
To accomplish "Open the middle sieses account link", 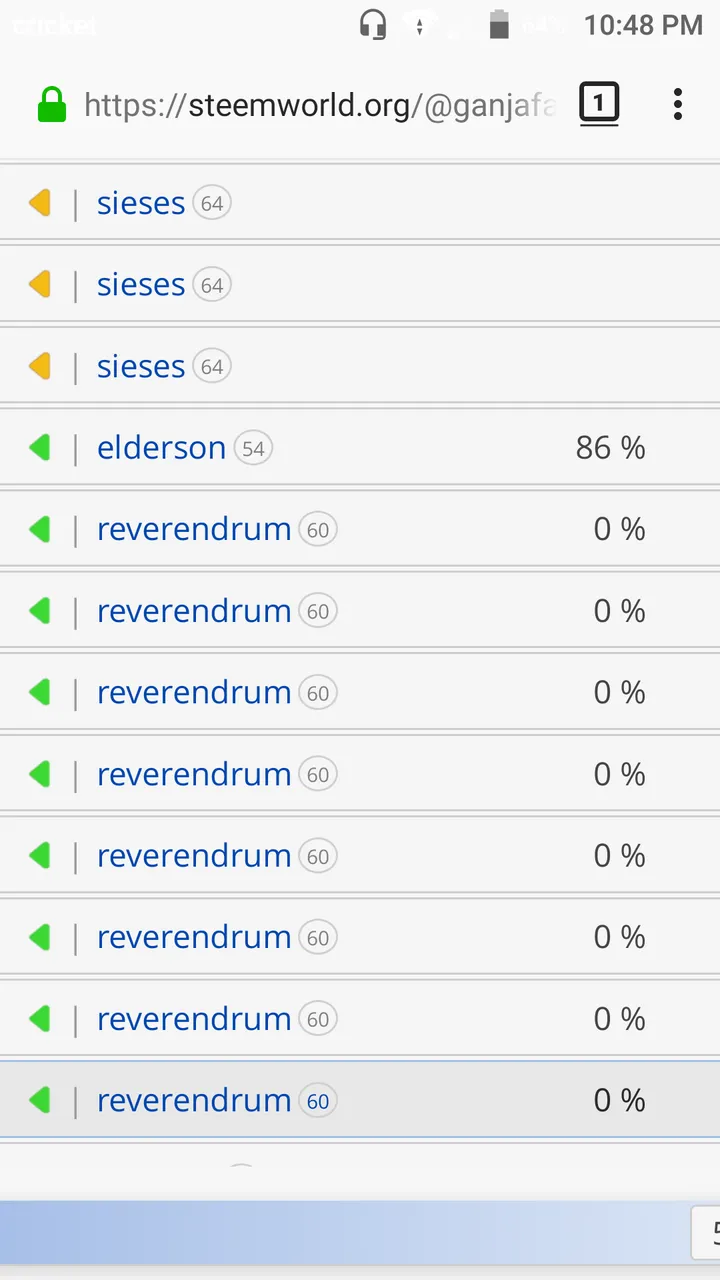I will (141, 285).
